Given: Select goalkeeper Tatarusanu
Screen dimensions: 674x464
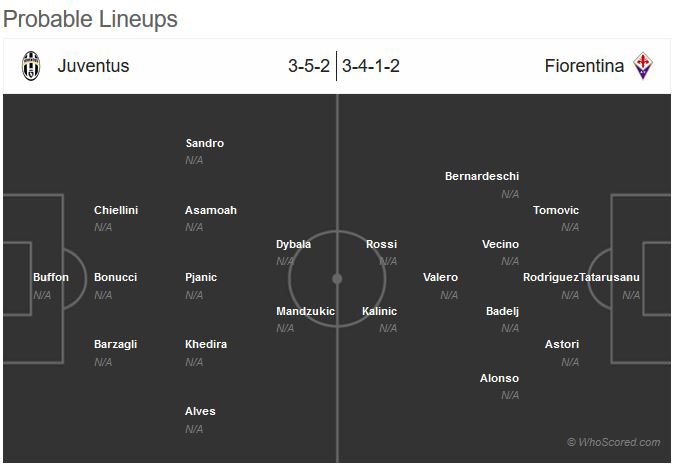Looking at the screenshot, I should pos(610,277).
